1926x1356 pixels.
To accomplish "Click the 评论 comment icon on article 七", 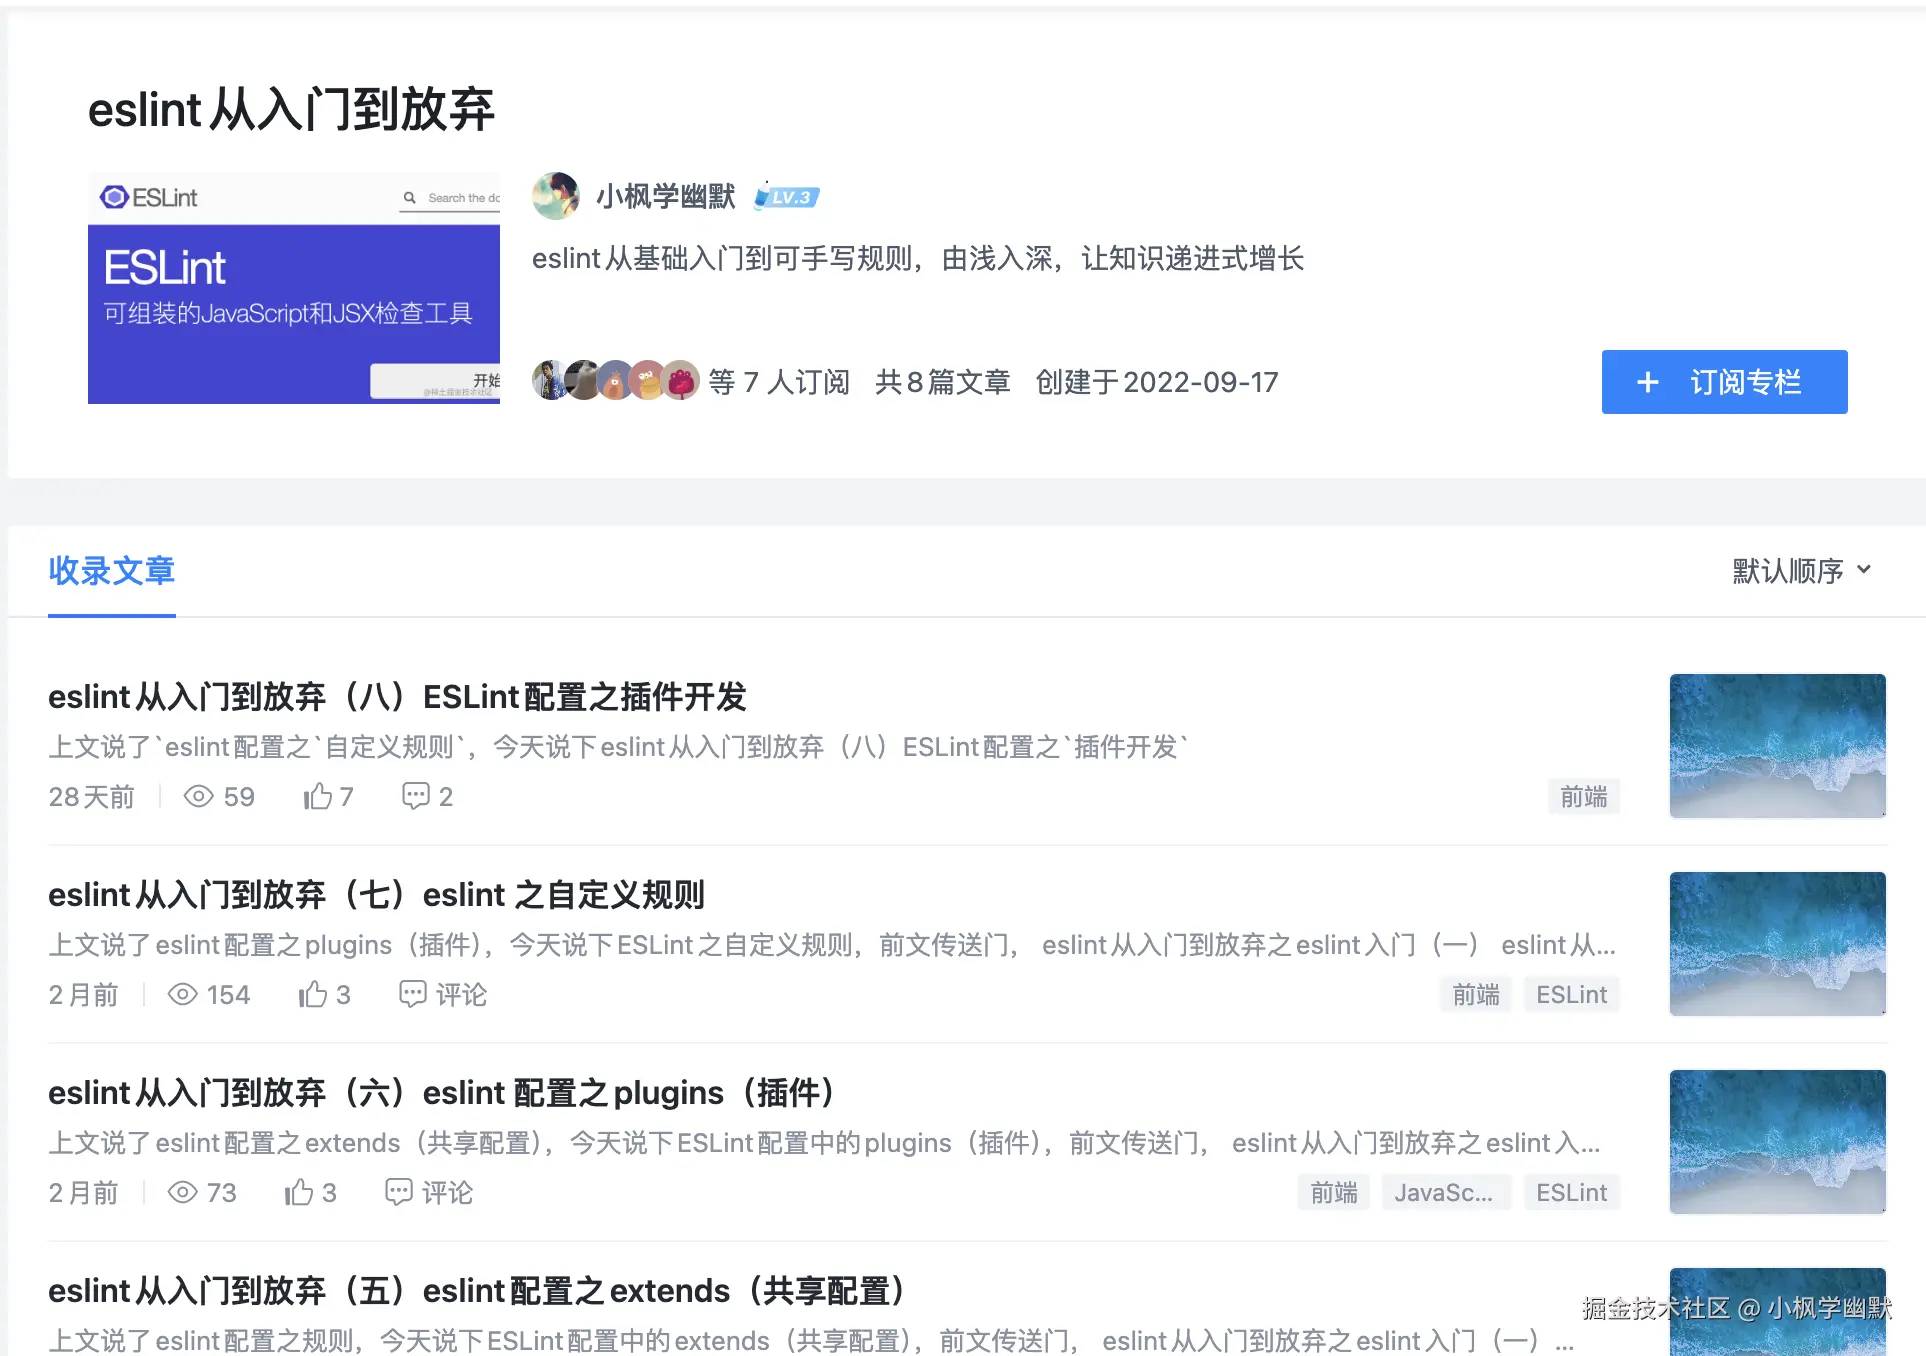I will pos(412,994).
